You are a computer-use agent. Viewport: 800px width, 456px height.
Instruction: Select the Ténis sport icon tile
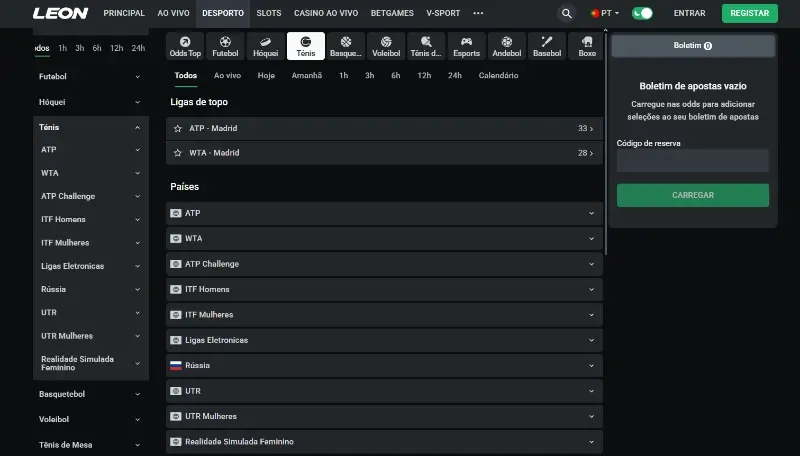(x=306, y=46)
